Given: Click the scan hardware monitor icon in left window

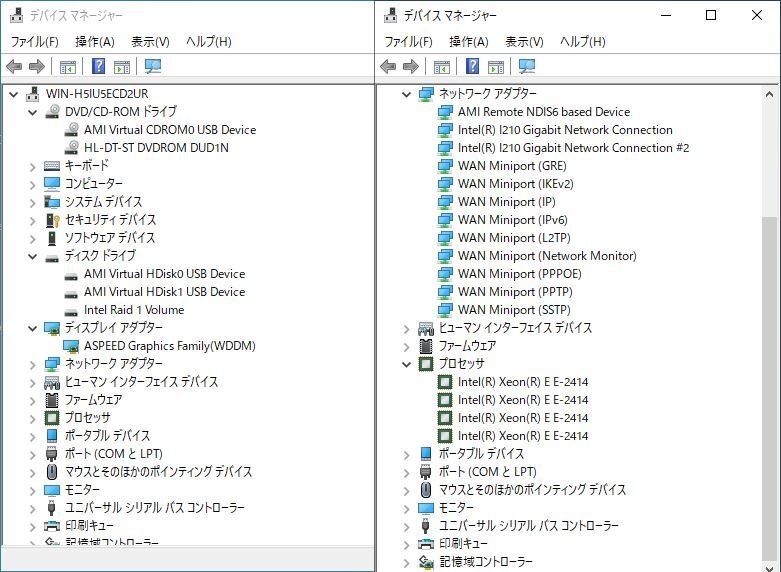Looking at the screenshot, I should (x=152, y=66).
